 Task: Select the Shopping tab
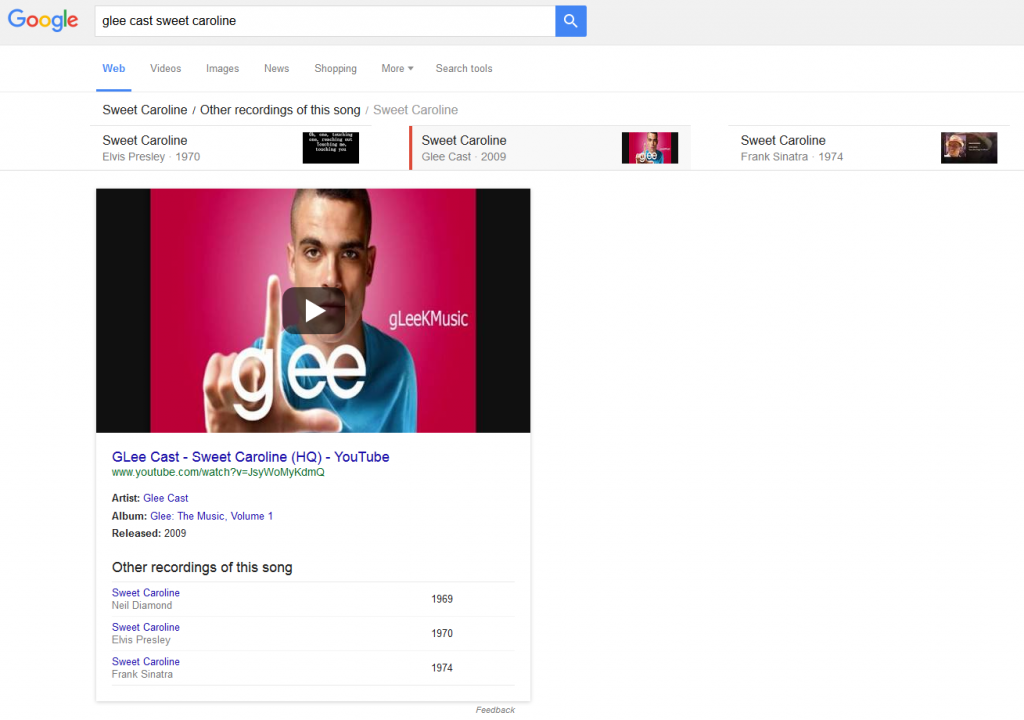point(335,68)
